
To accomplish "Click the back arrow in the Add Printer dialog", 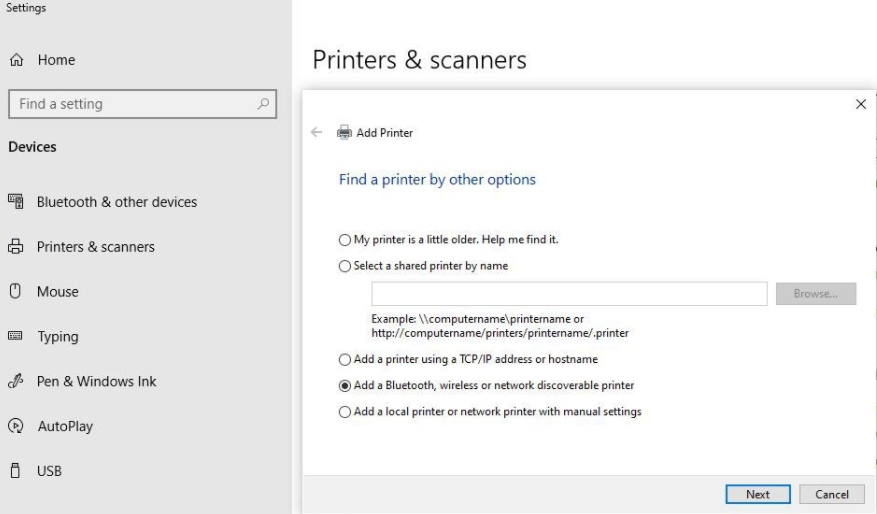I will [x=317, y=132].
